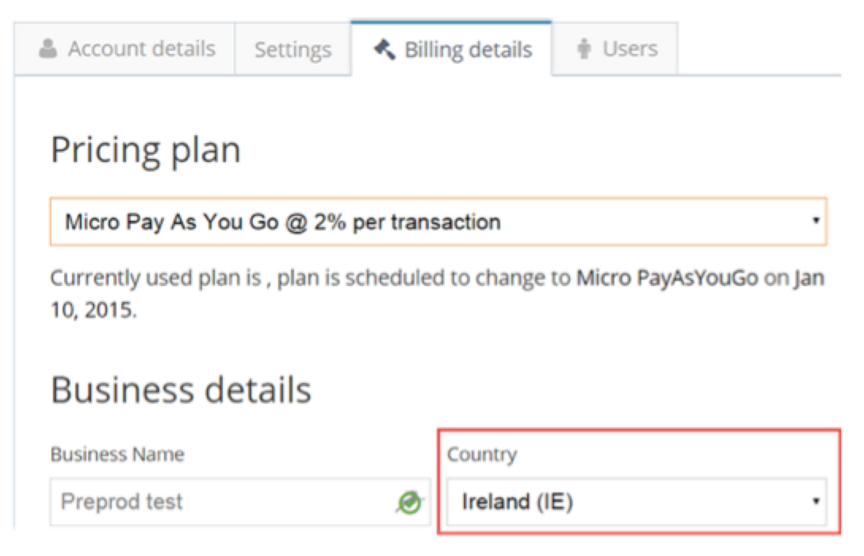864x556 pixels.
Task: Focus the Preprod test business name field
Action: (x=220, y=502)
